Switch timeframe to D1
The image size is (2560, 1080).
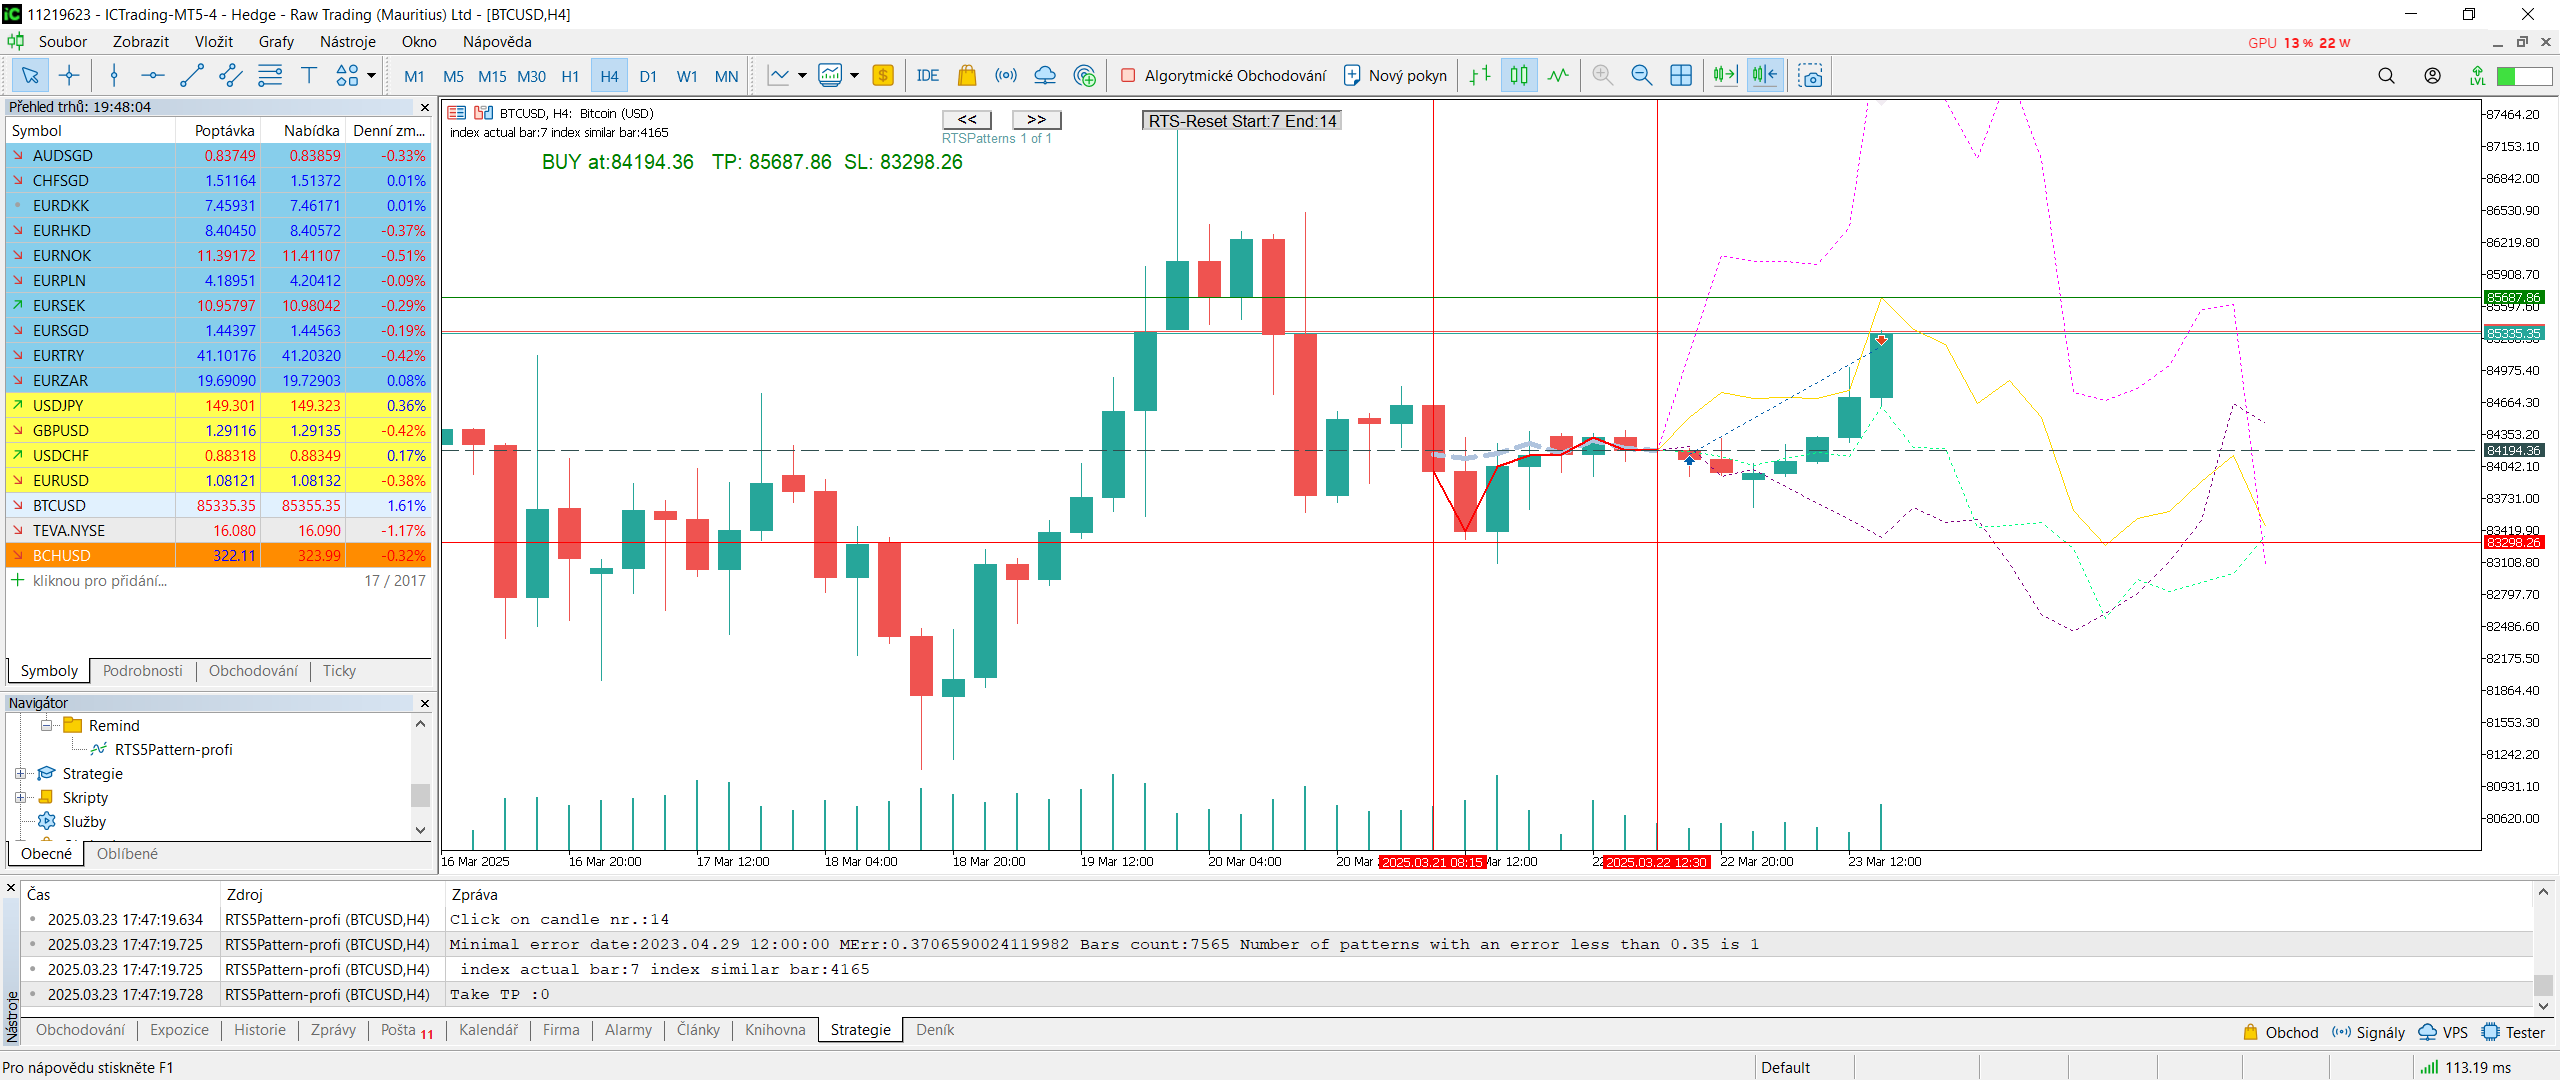[x=648, y=76]
